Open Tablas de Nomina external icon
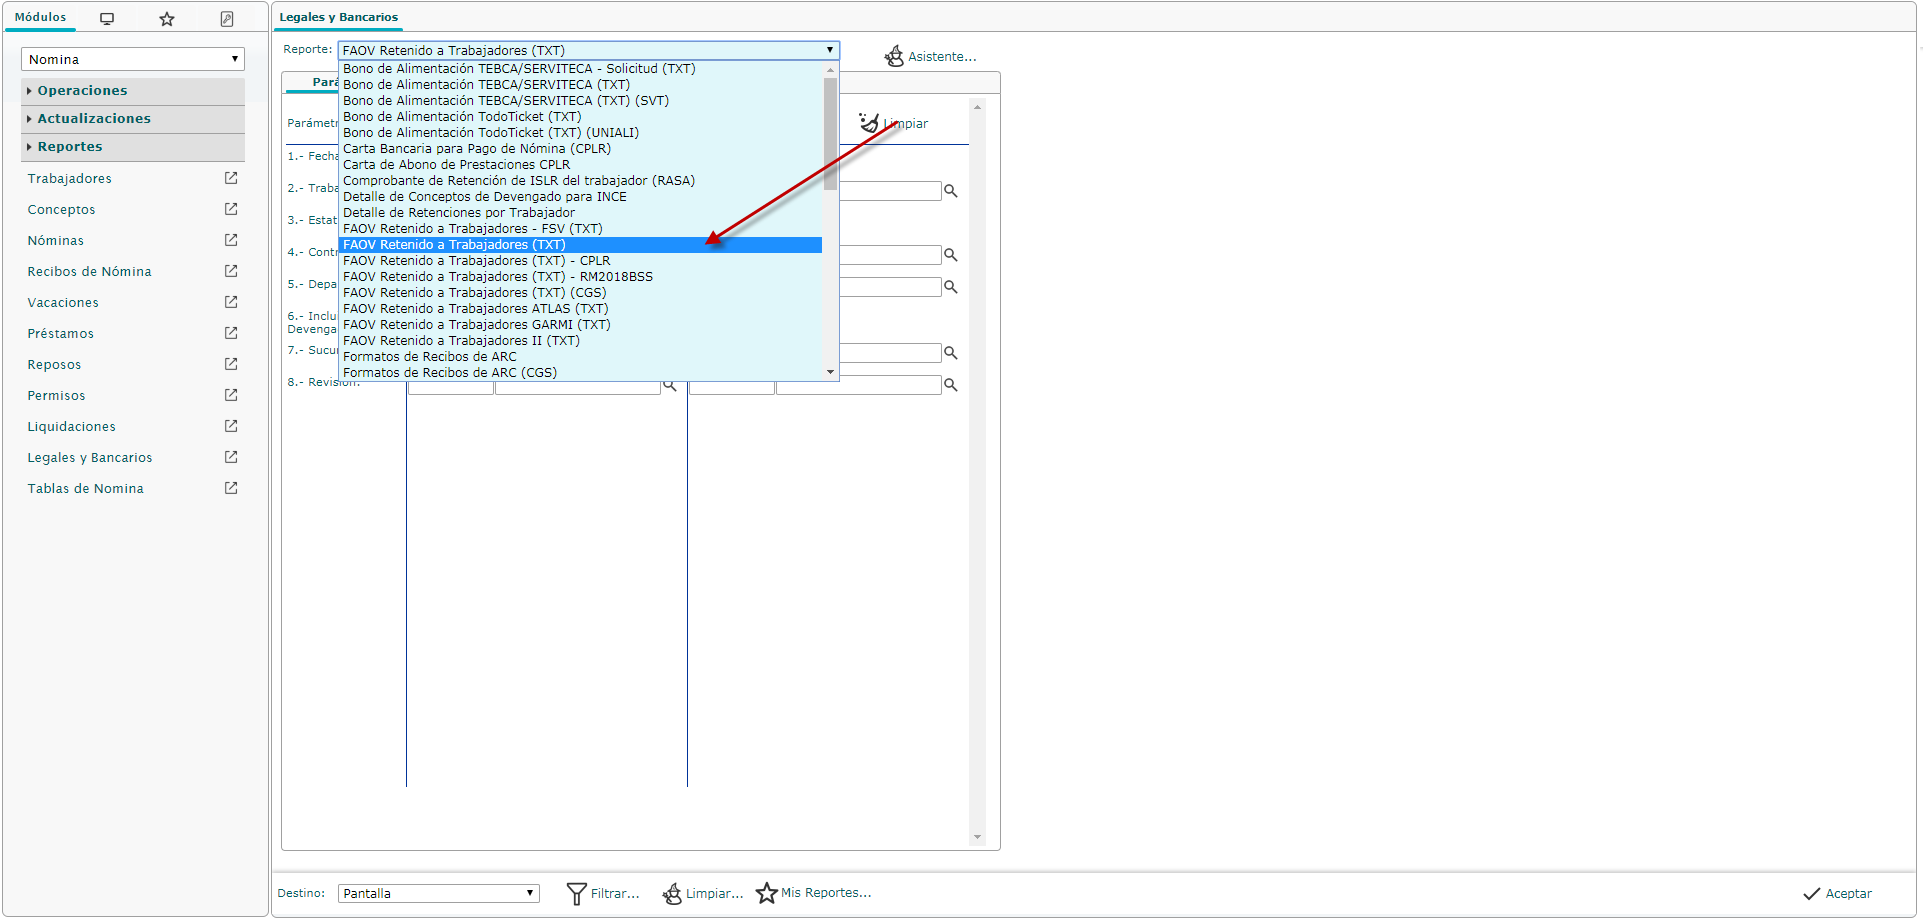 point(231,488)
